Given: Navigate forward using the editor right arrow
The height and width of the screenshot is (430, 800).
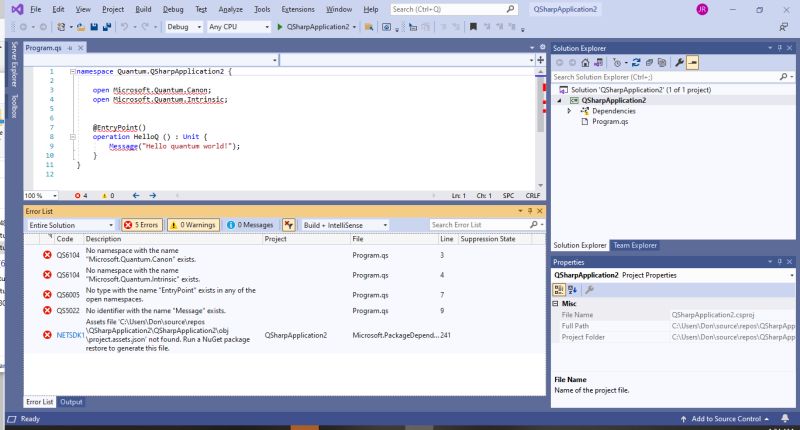Looking at the screenshot, I should click(153, 195).
